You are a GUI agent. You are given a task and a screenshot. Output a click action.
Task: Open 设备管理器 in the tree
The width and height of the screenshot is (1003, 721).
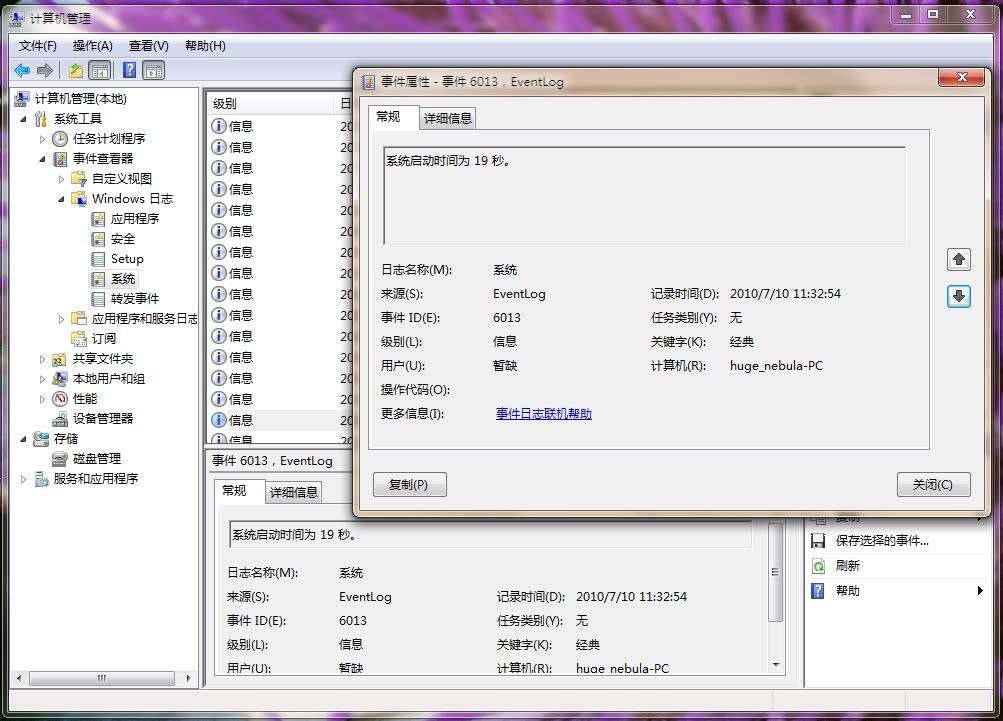click(102, 418)
